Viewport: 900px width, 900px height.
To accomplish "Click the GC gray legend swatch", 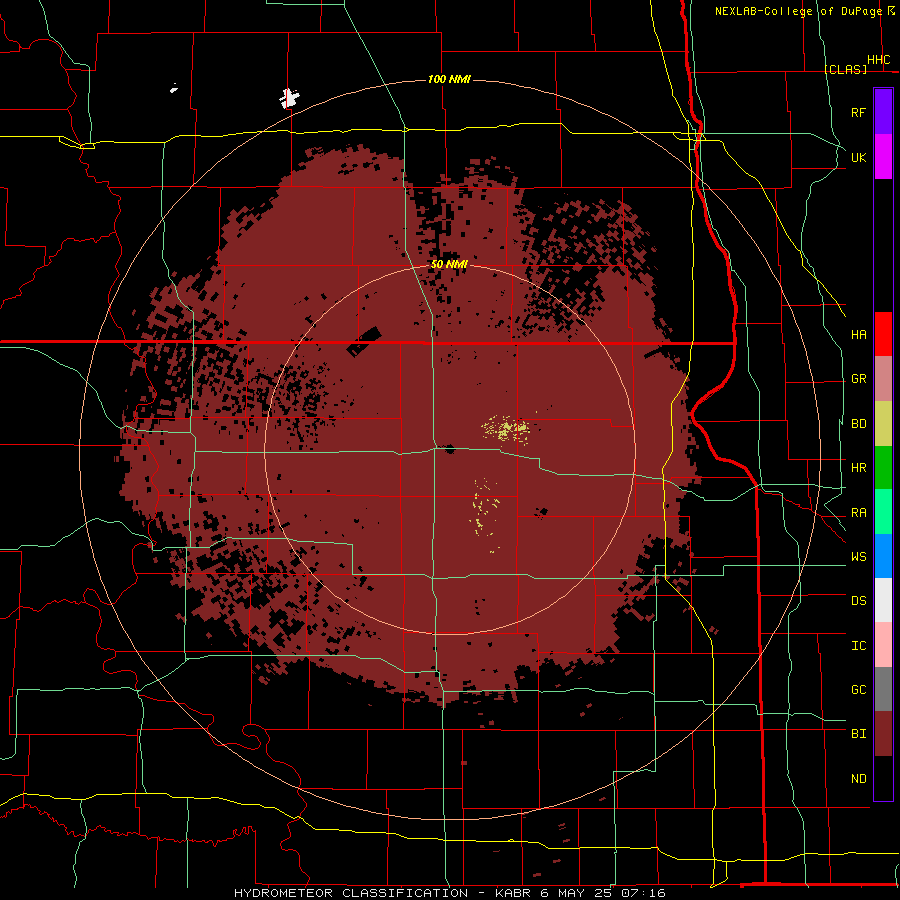I will [883, 689].
